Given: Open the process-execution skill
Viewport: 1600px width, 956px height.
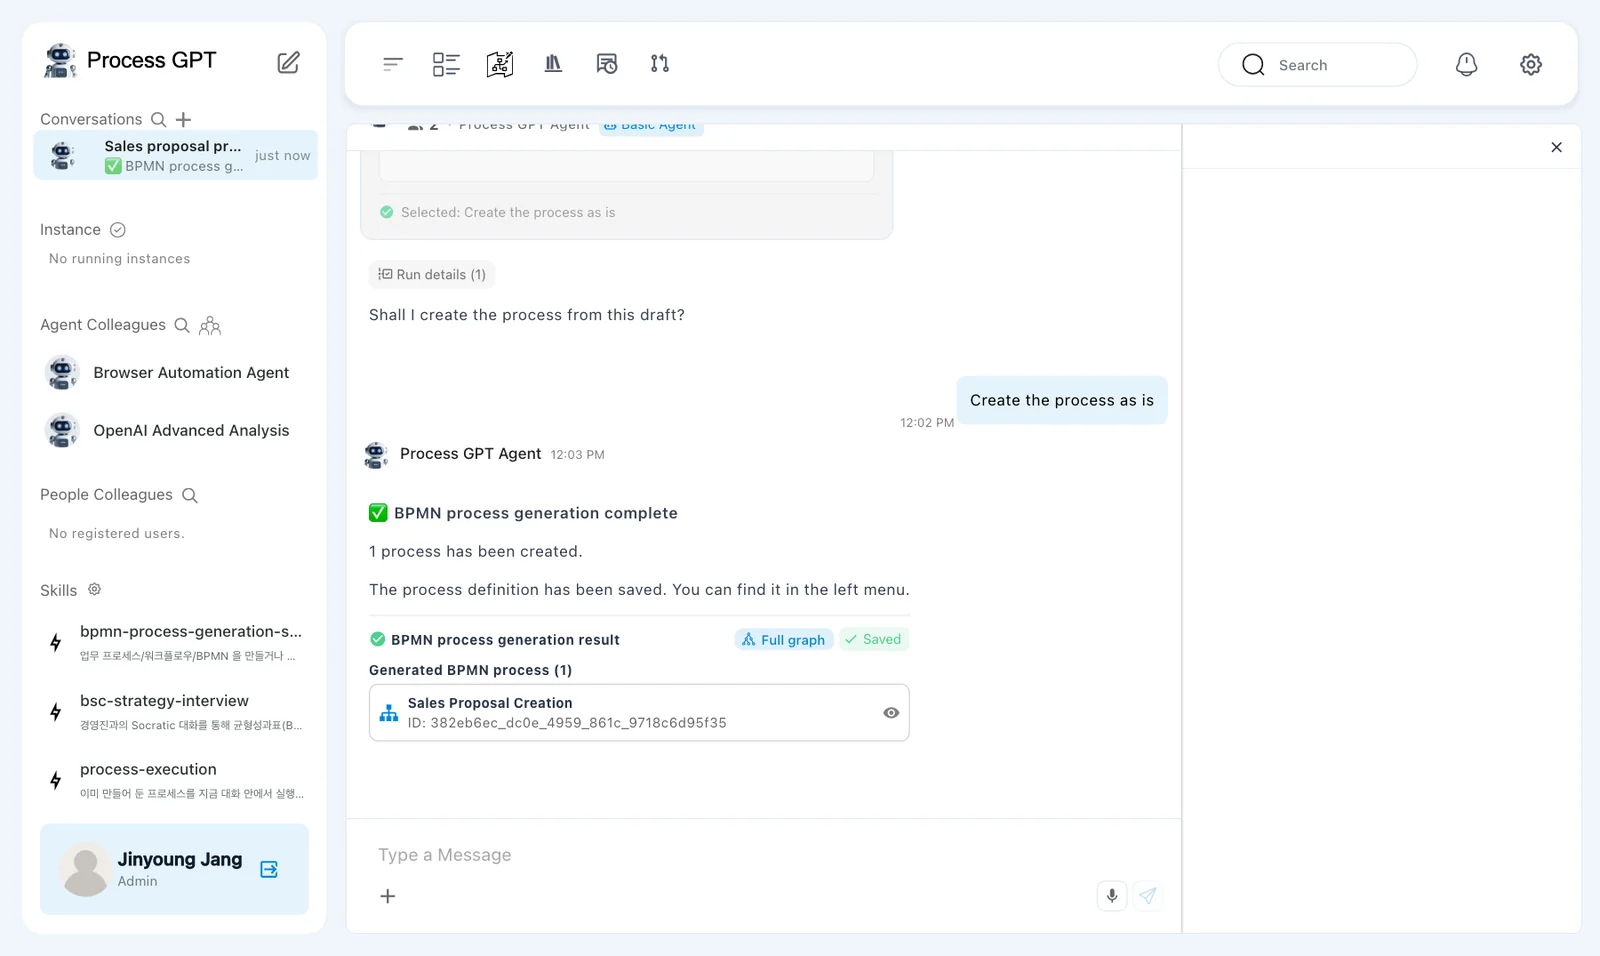Looking at the screenshot, I should [175, 780].
